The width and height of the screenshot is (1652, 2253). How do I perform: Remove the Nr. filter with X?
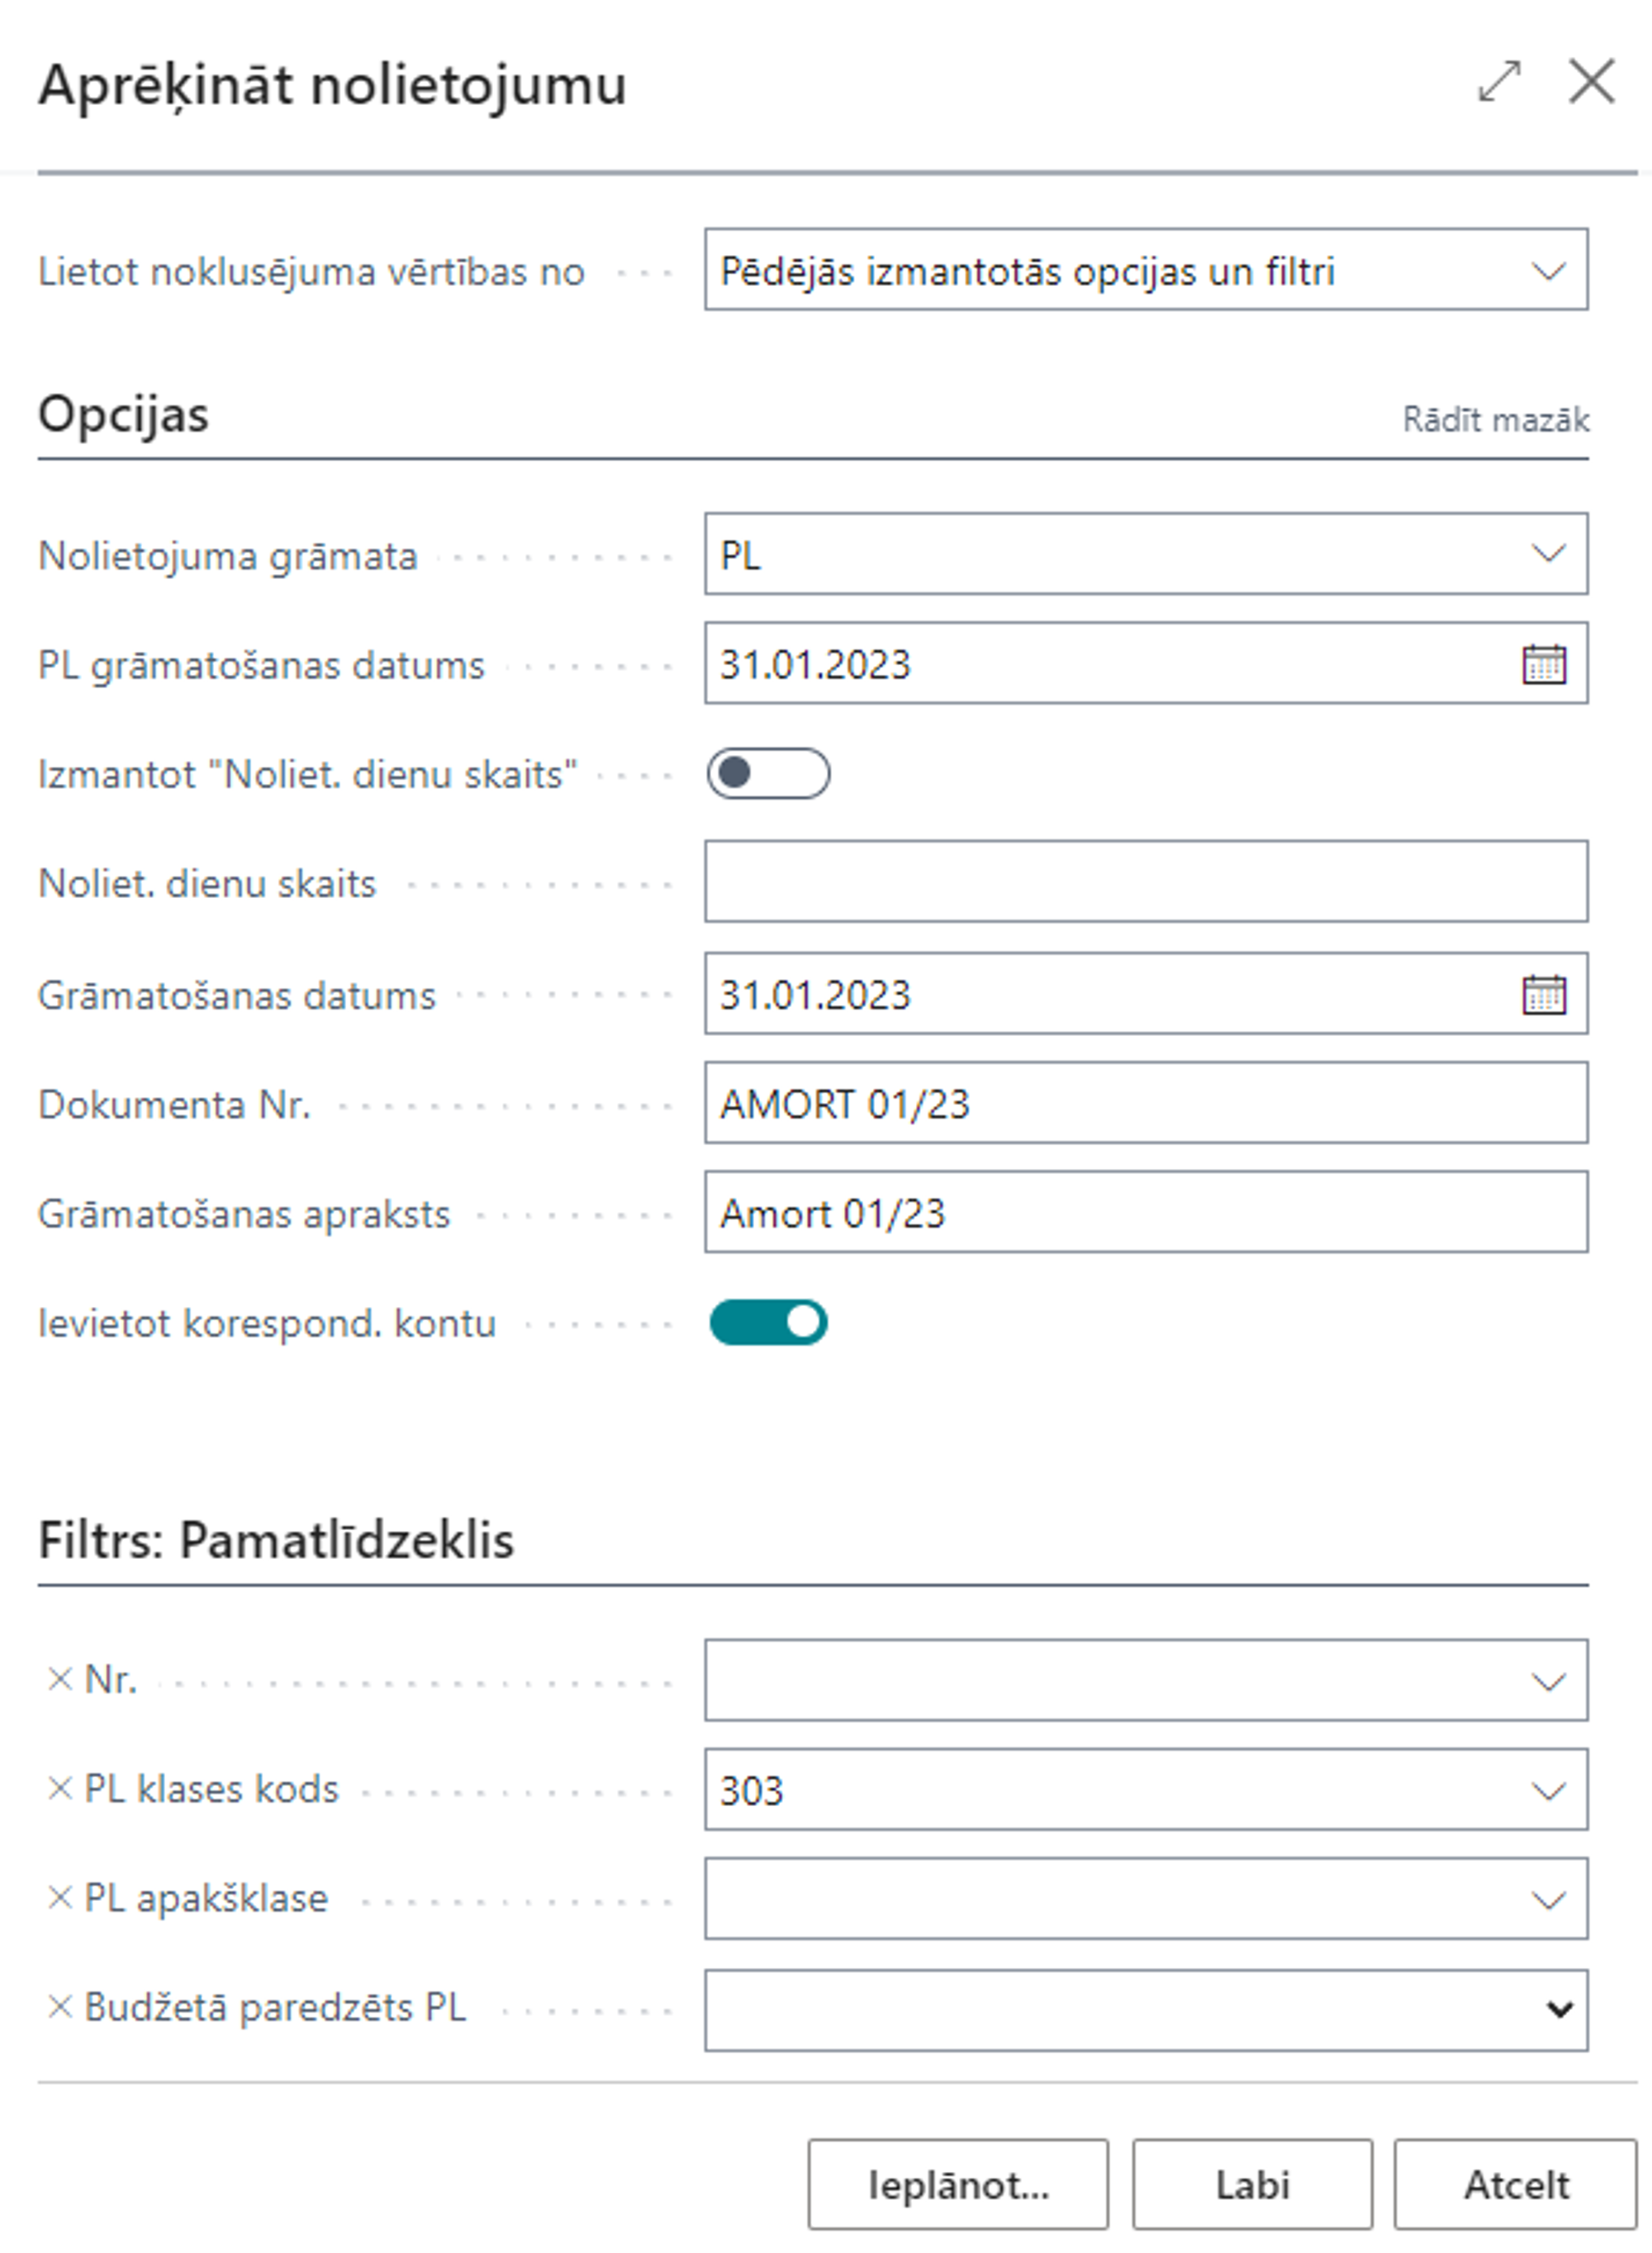pos(60,1679)
